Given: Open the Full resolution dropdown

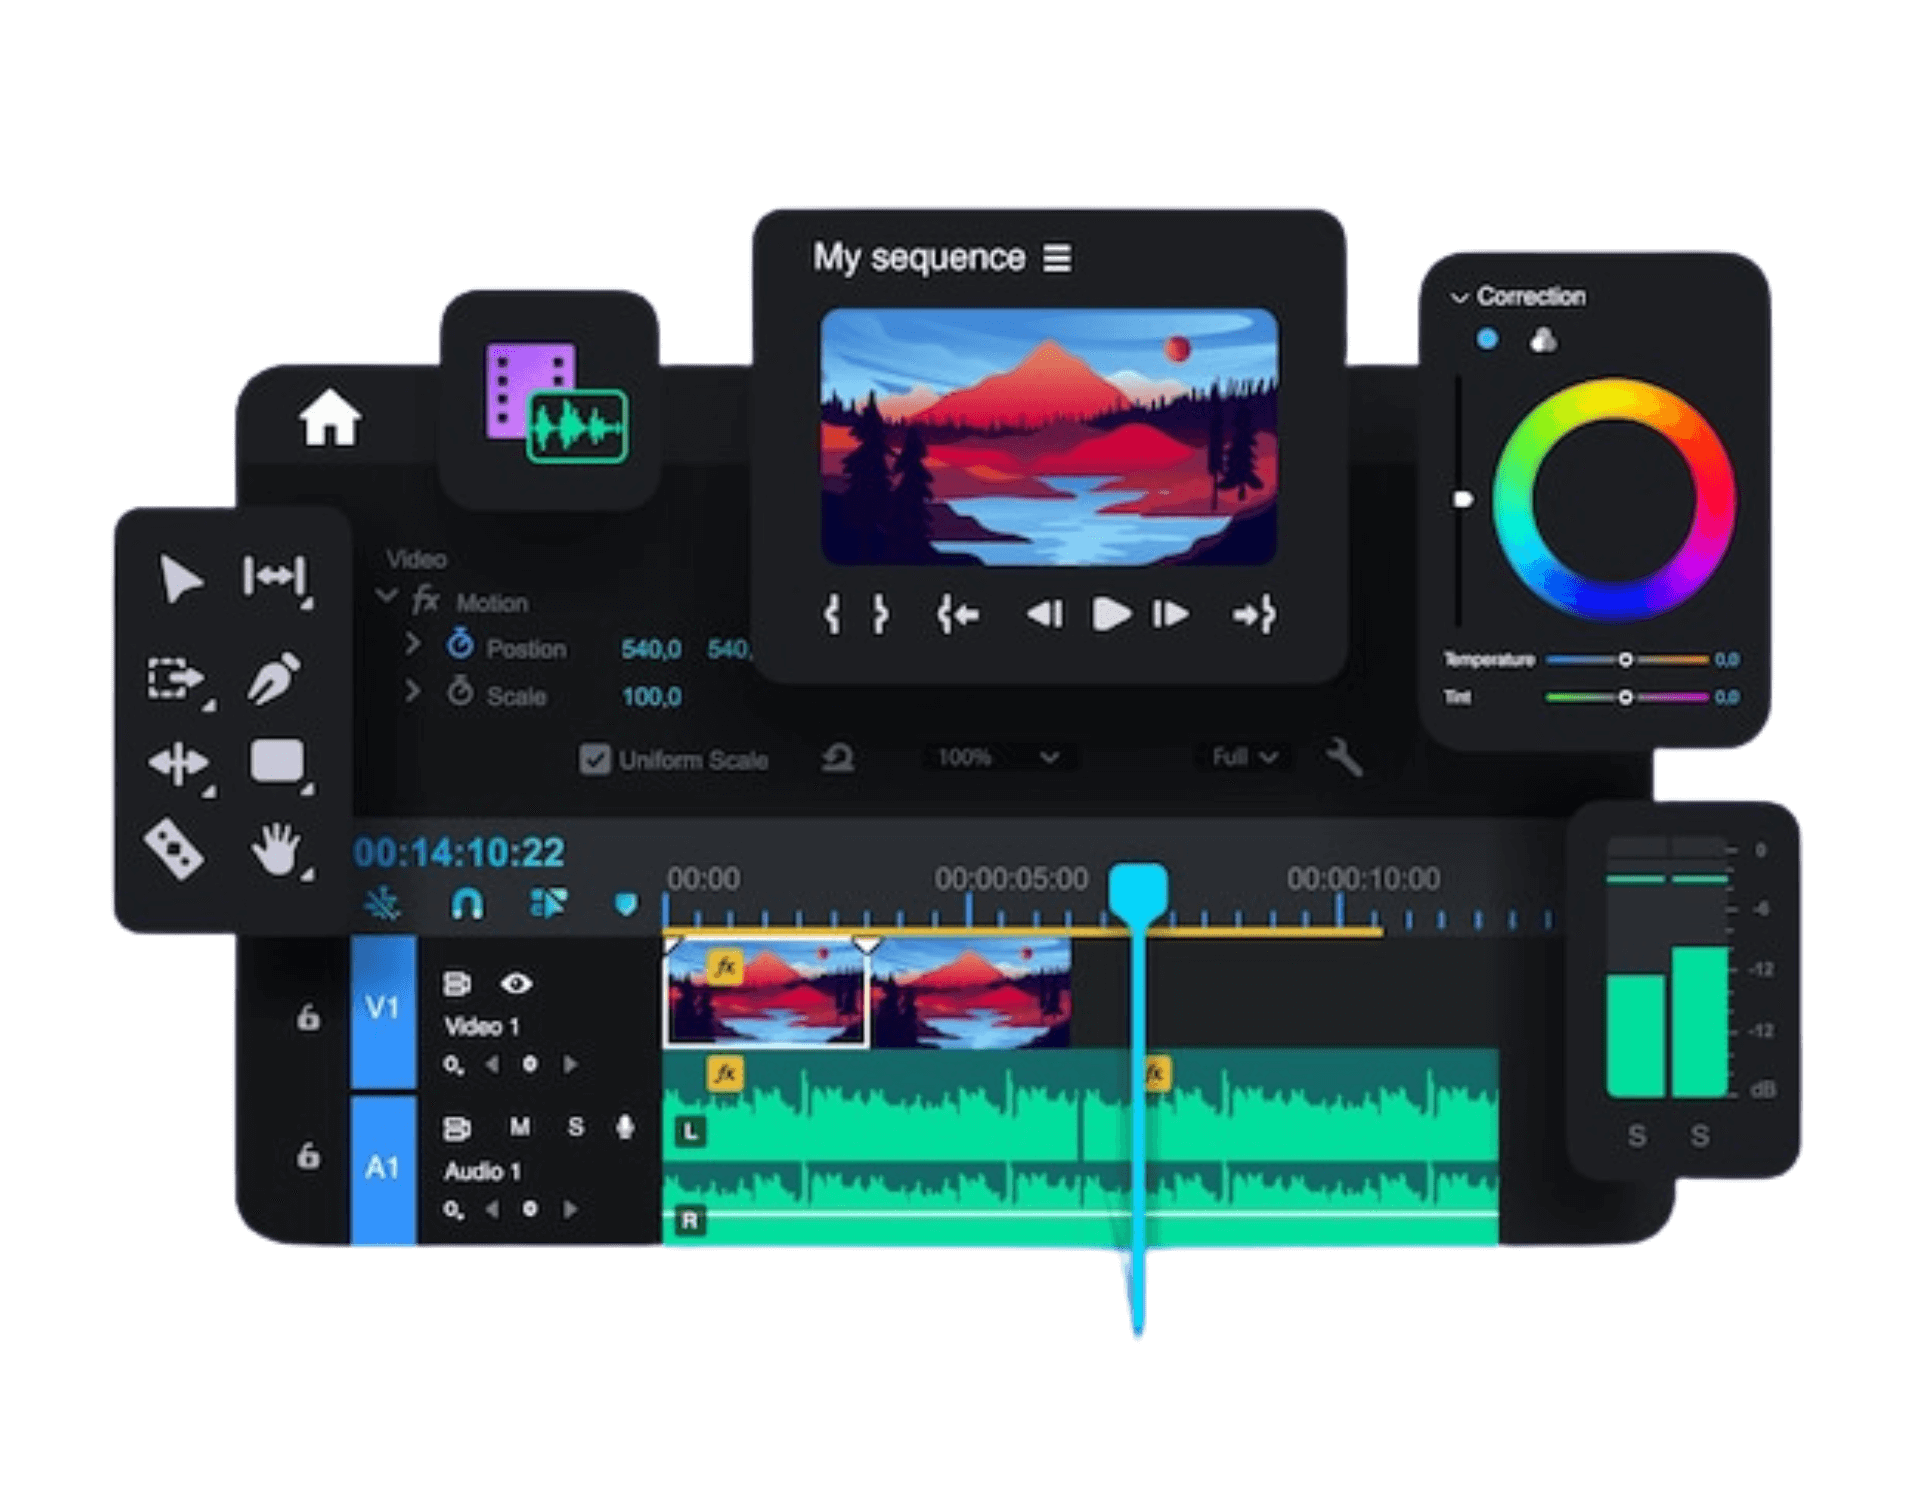Looking at the screenshot, I should (x=1244, y=757).
